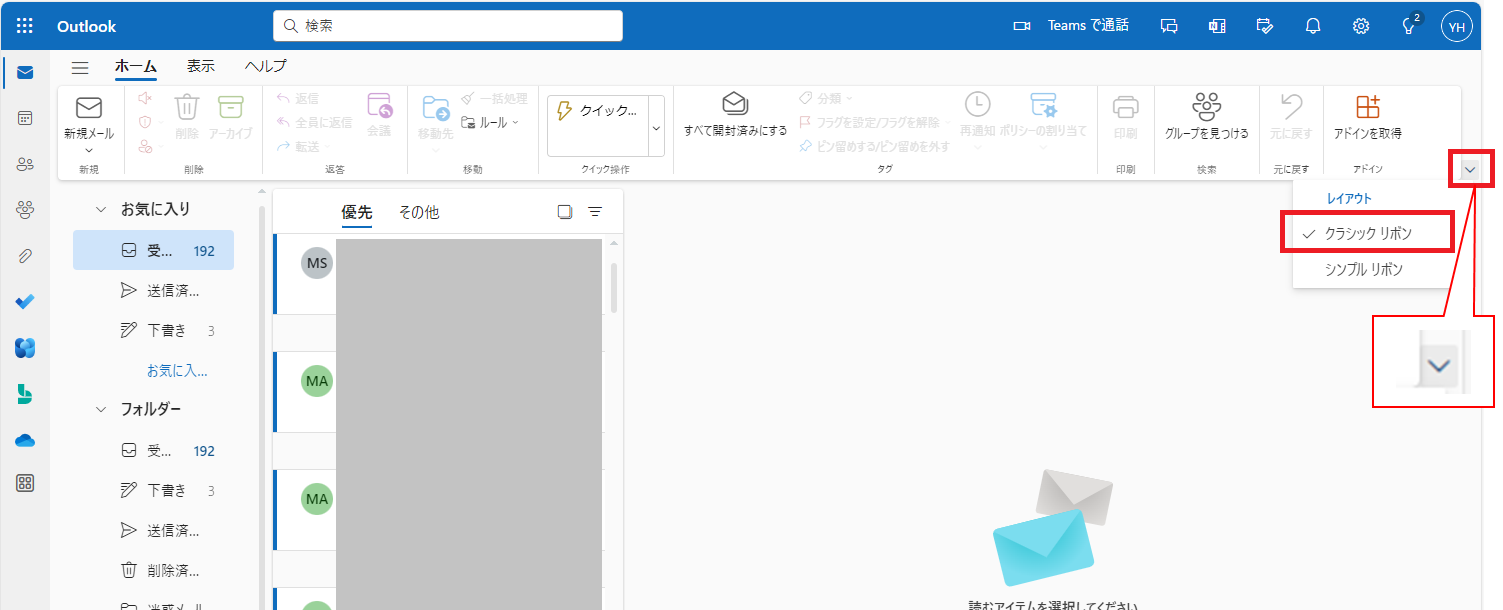Click the message list vertical scrollbar
This screenshot has height=610, width=1503.
coord(614,288)
